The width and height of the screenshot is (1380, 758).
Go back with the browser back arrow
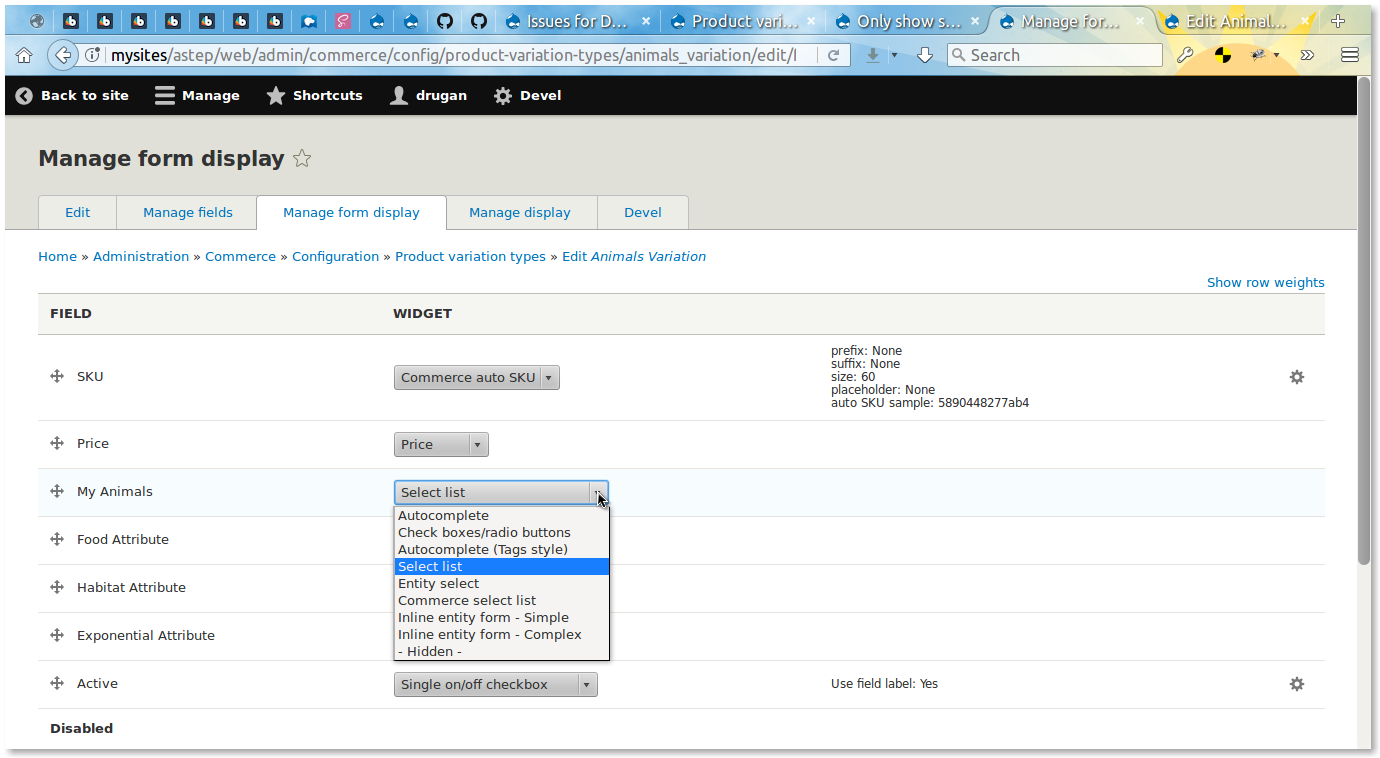63,55
